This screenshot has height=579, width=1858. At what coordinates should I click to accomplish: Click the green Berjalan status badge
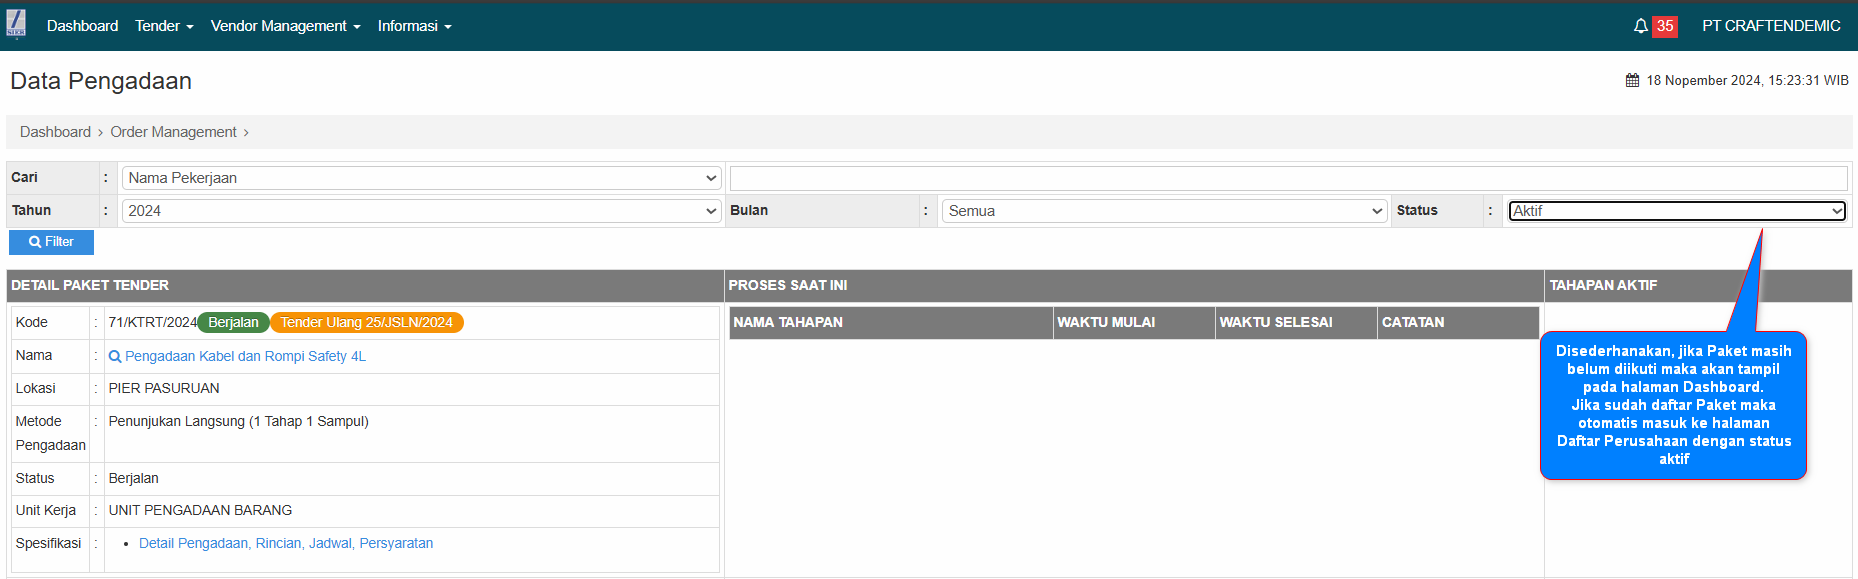(233, 322)
